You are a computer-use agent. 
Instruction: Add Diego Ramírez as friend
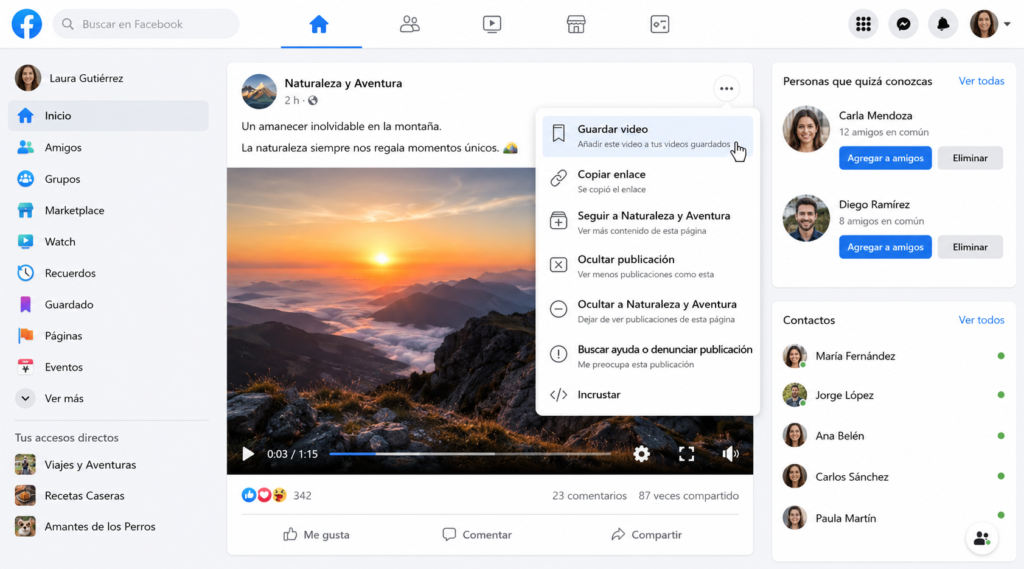click(x=885, y=247)
